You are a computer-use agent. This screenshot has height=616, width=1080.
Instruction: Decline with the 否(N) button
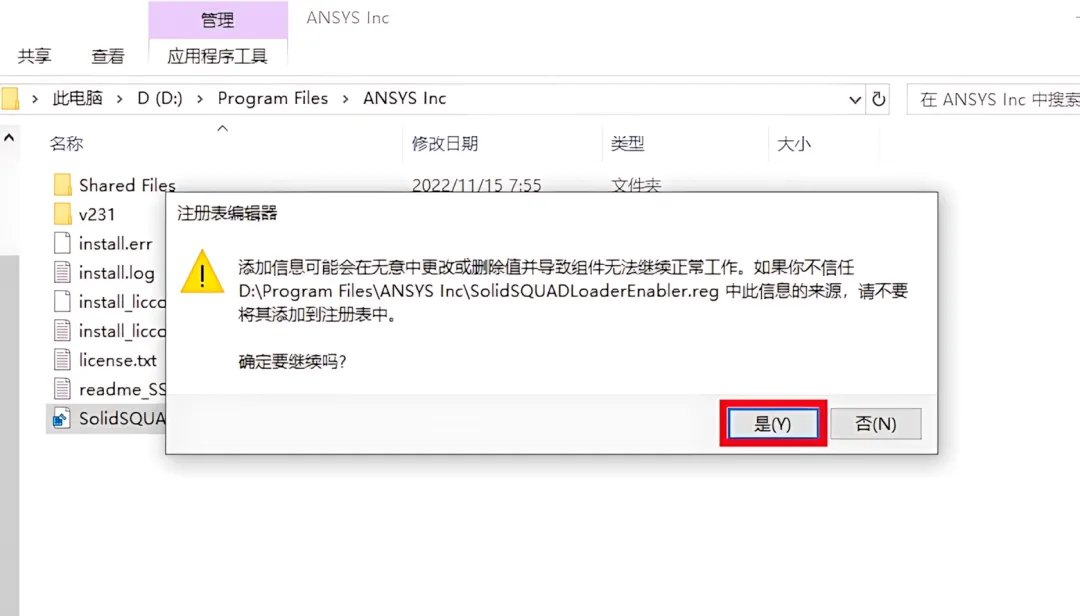click(875, 424)
